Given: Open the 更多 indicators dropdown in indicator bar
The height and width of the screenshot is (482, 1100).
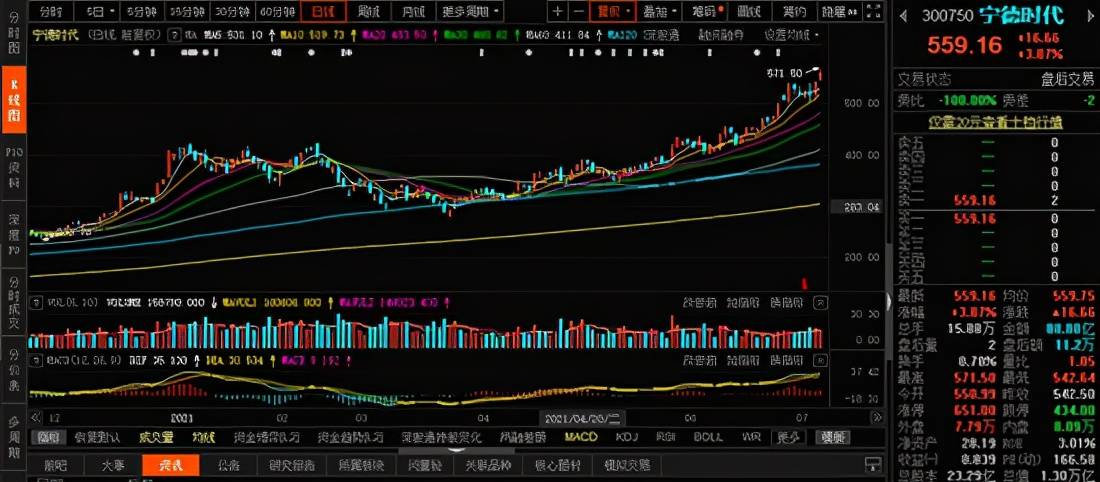Looking at the screenshot, I should (x=789, y=437).
